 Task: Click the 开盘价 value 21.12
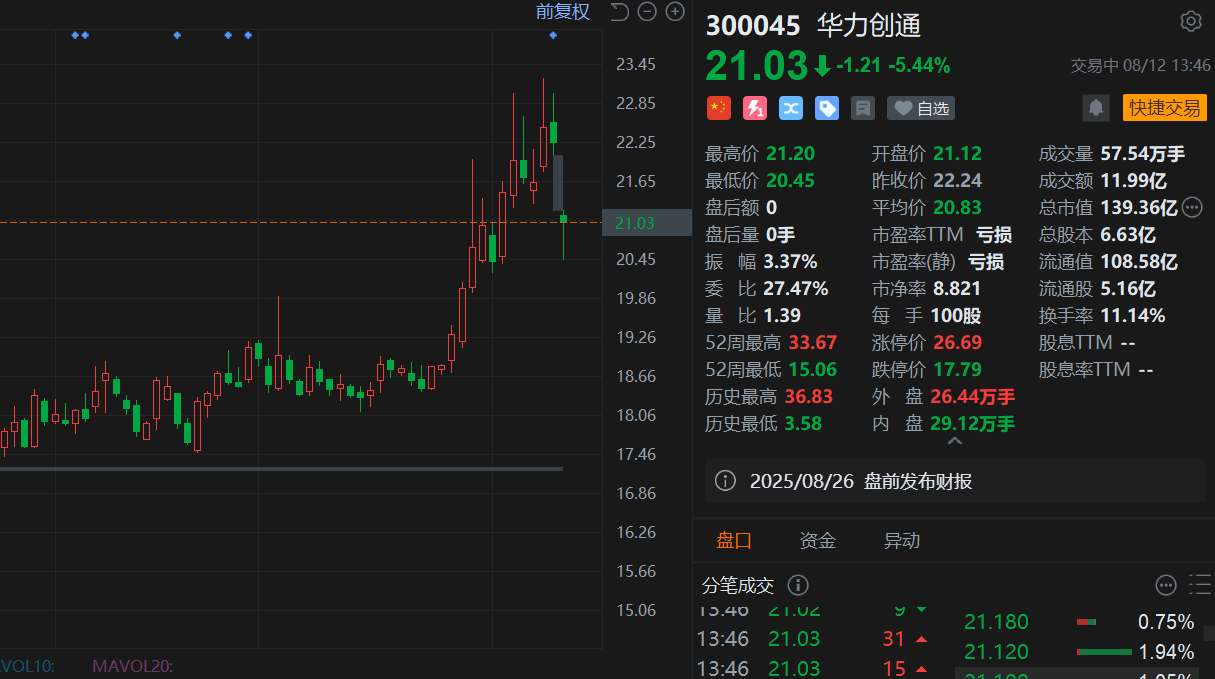click(957, 154)
